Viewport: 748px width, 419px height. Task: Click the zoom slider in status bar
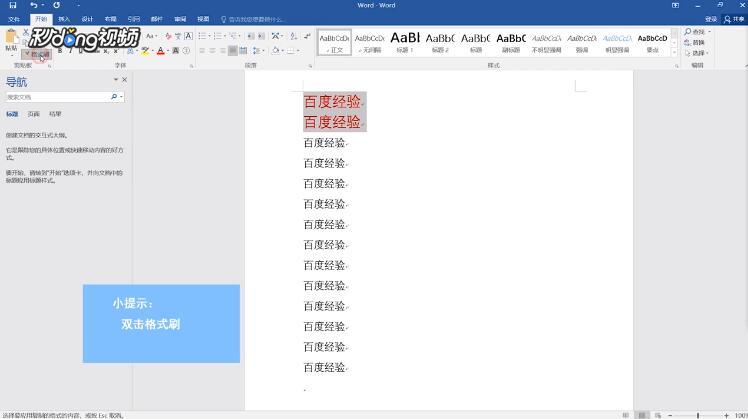698,416
